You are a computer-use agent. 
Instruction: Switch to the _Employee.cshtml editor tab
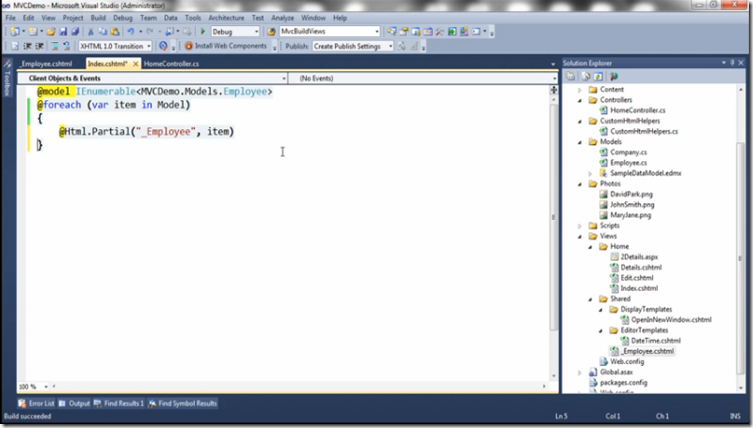[x=46, y=63]
